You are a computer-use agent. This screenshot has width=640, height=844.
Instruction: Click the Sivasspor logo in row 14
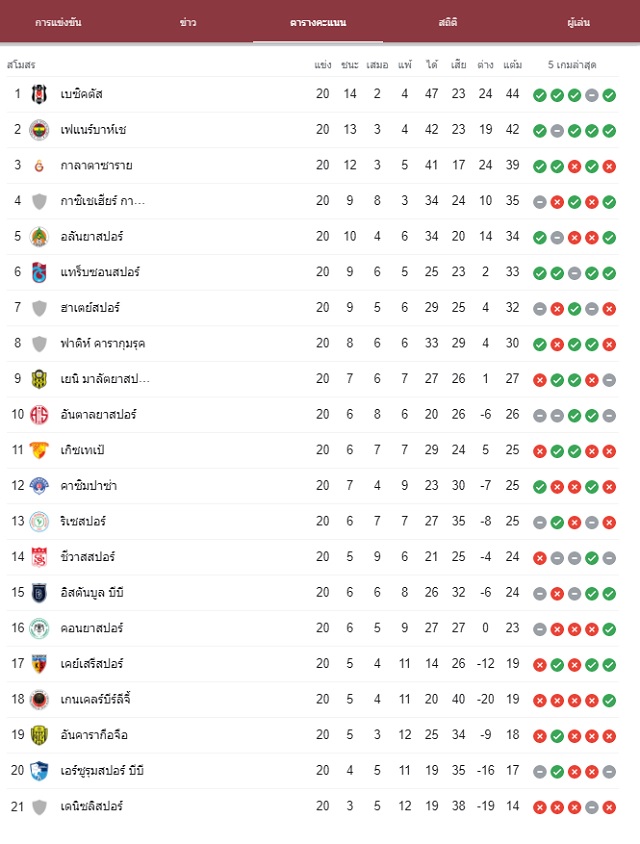[39, 557]
